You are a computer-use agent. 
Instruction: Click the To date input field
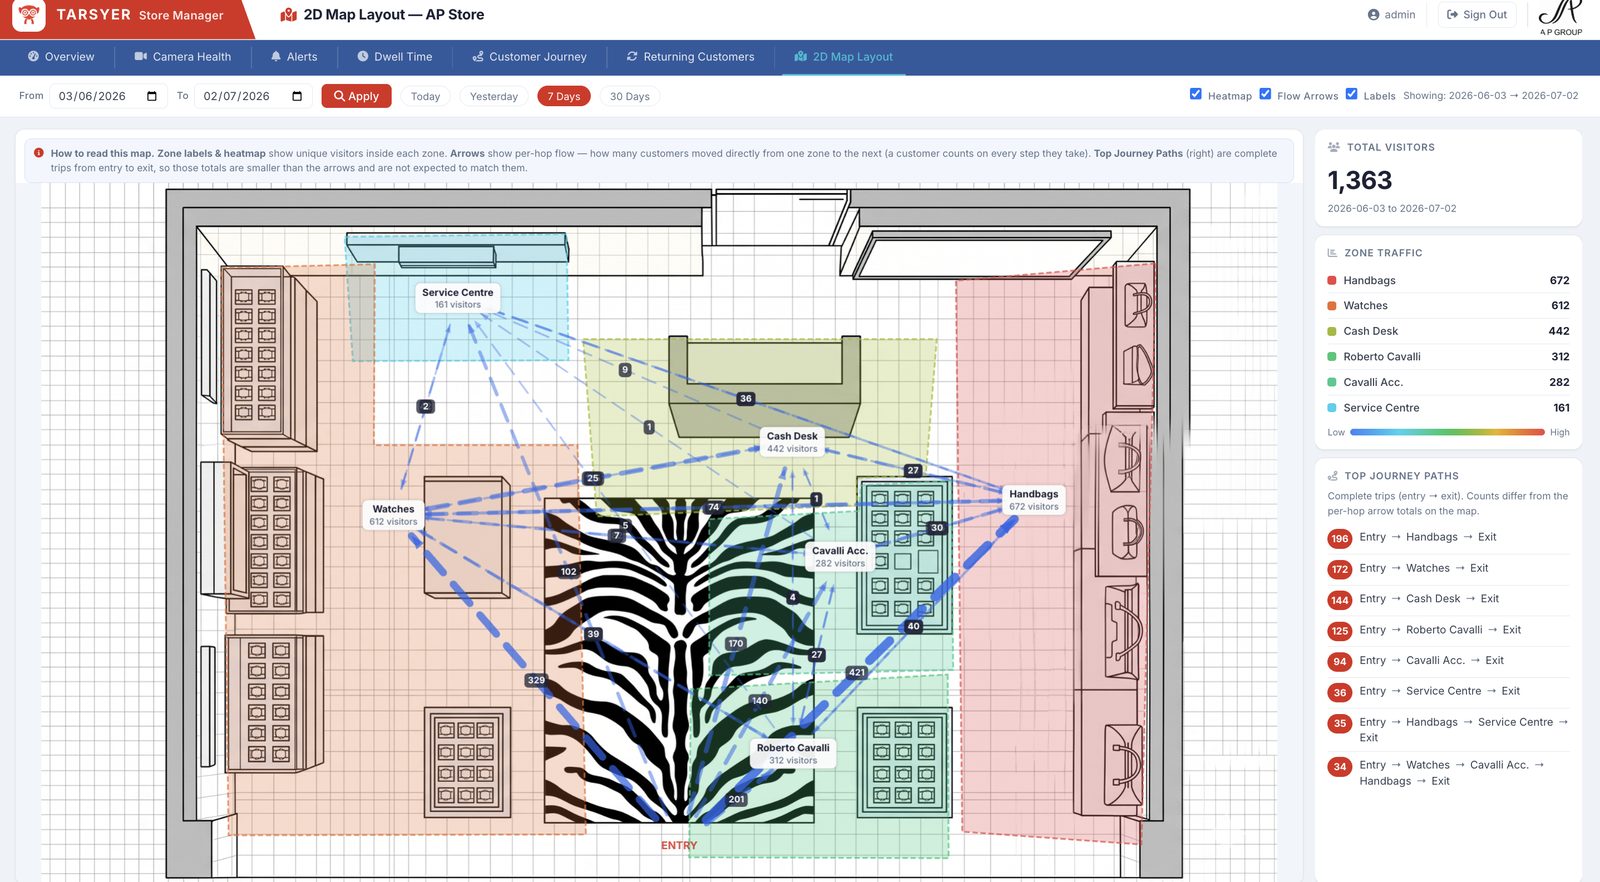point(252,96)
